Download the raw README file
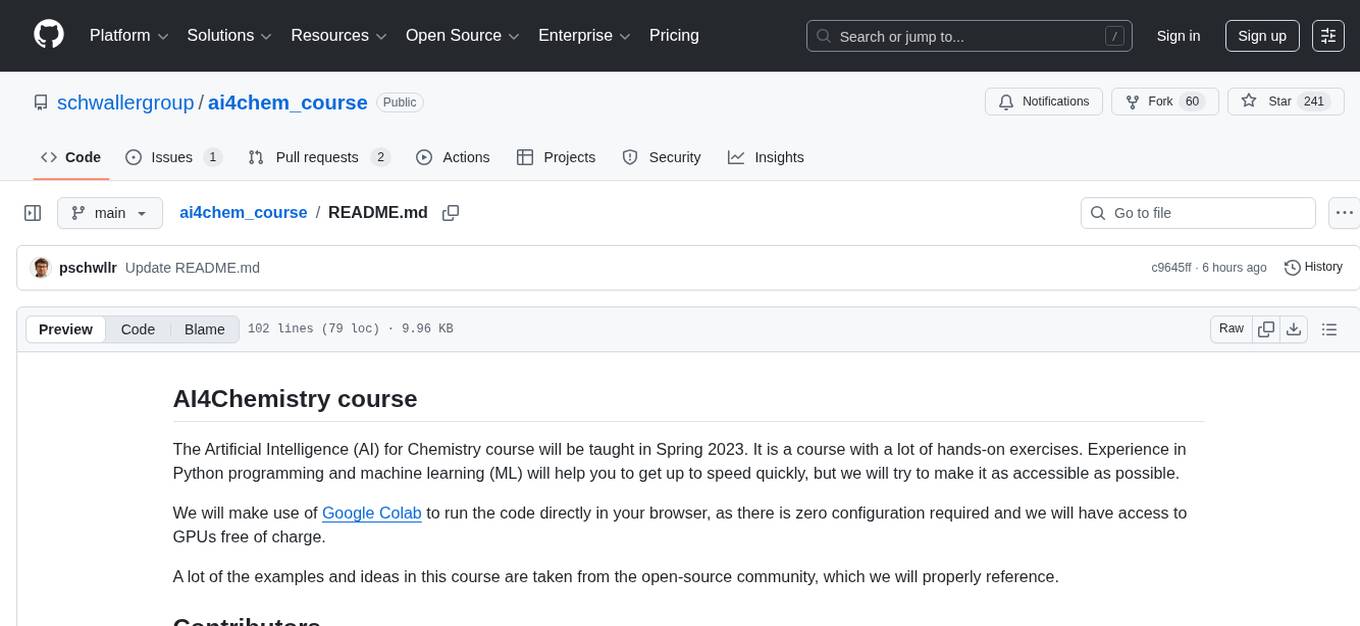 click(1294, 328)
